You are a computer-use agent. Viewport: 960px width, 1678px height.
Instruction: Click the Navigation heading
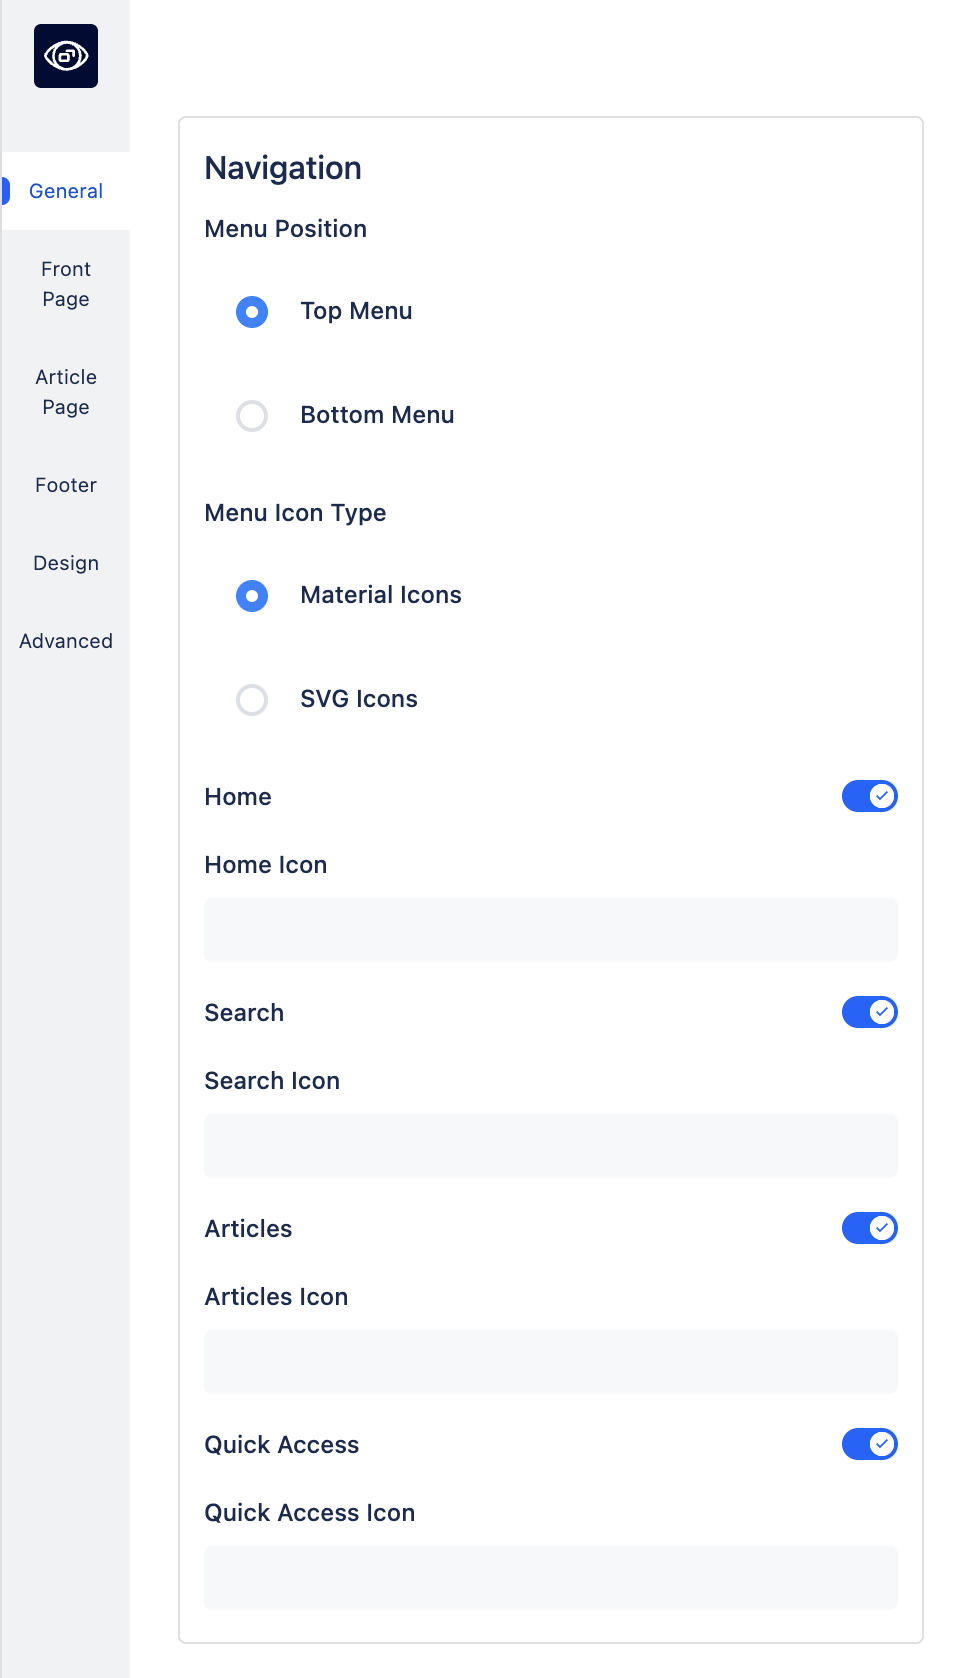pyautogui.click(x=283, y=168)
